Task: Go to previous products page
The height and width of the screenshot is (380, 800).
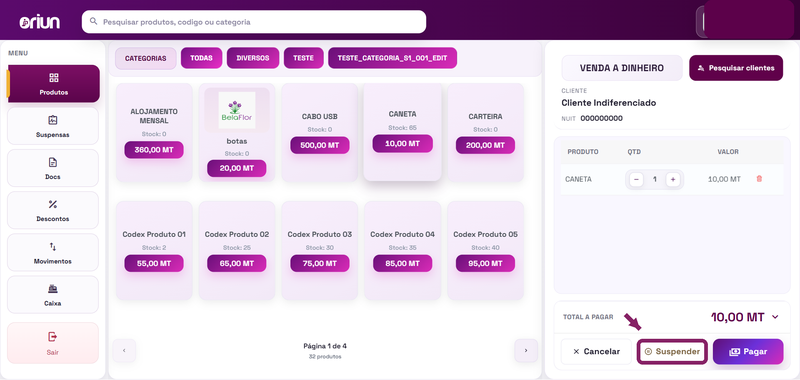Action: [x=124, y=350]
